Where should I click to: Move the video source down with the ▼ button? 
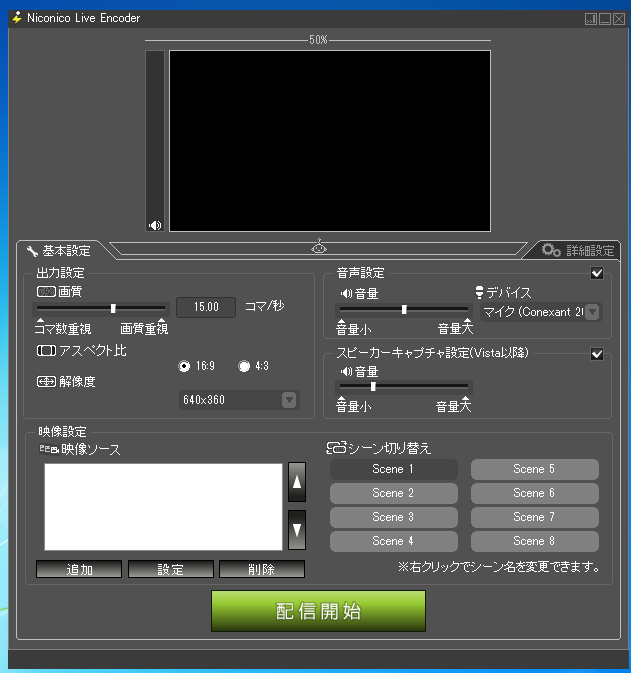(297, 530)
